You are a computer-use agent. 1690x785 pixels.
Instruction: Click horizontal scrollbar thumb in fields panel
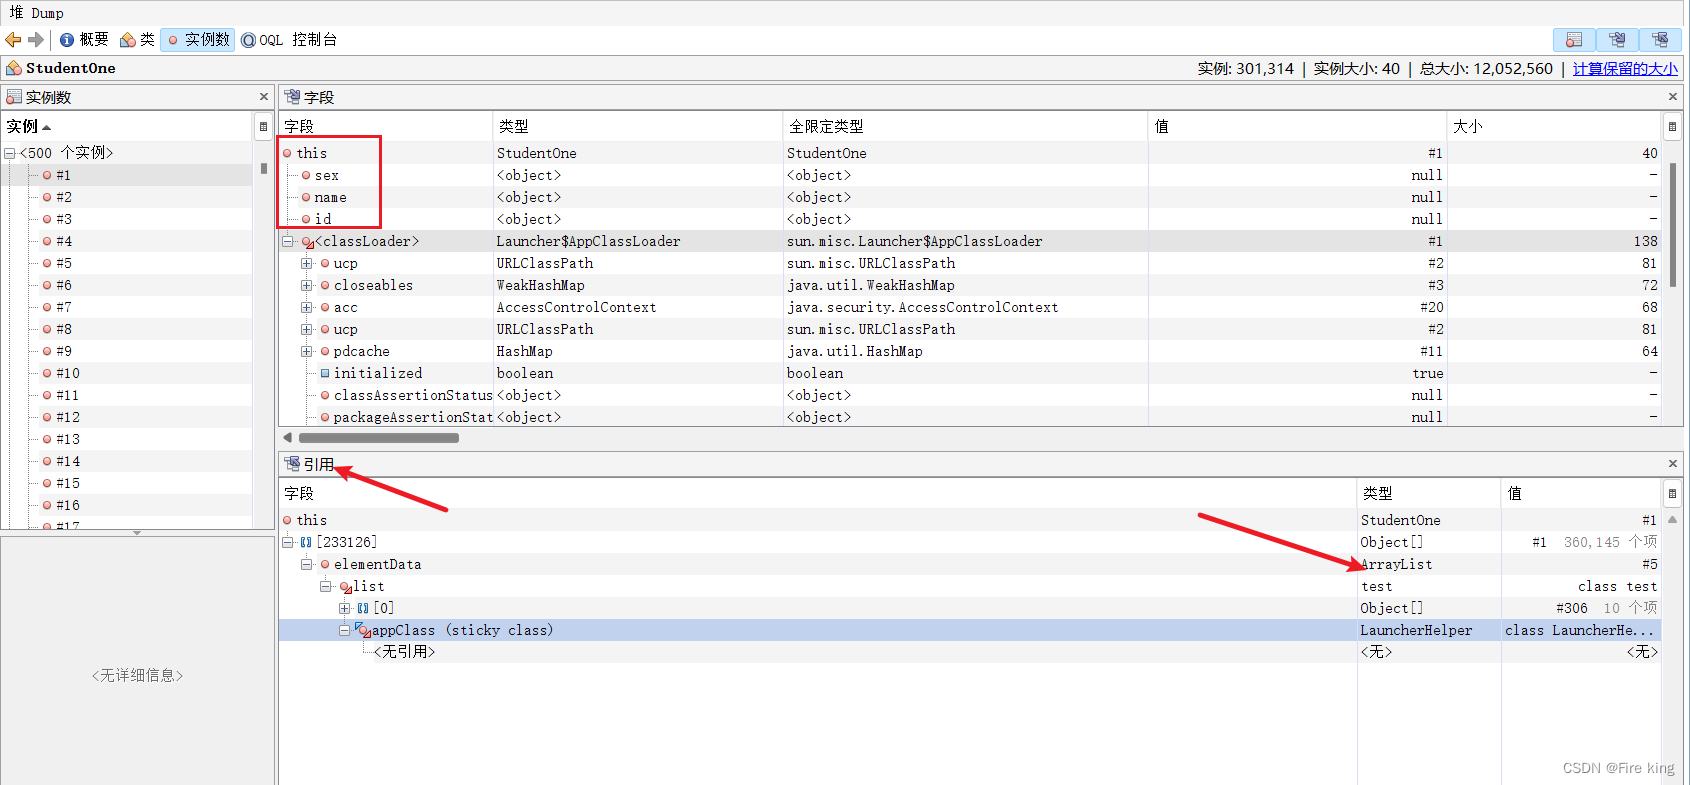coord(379,438)
